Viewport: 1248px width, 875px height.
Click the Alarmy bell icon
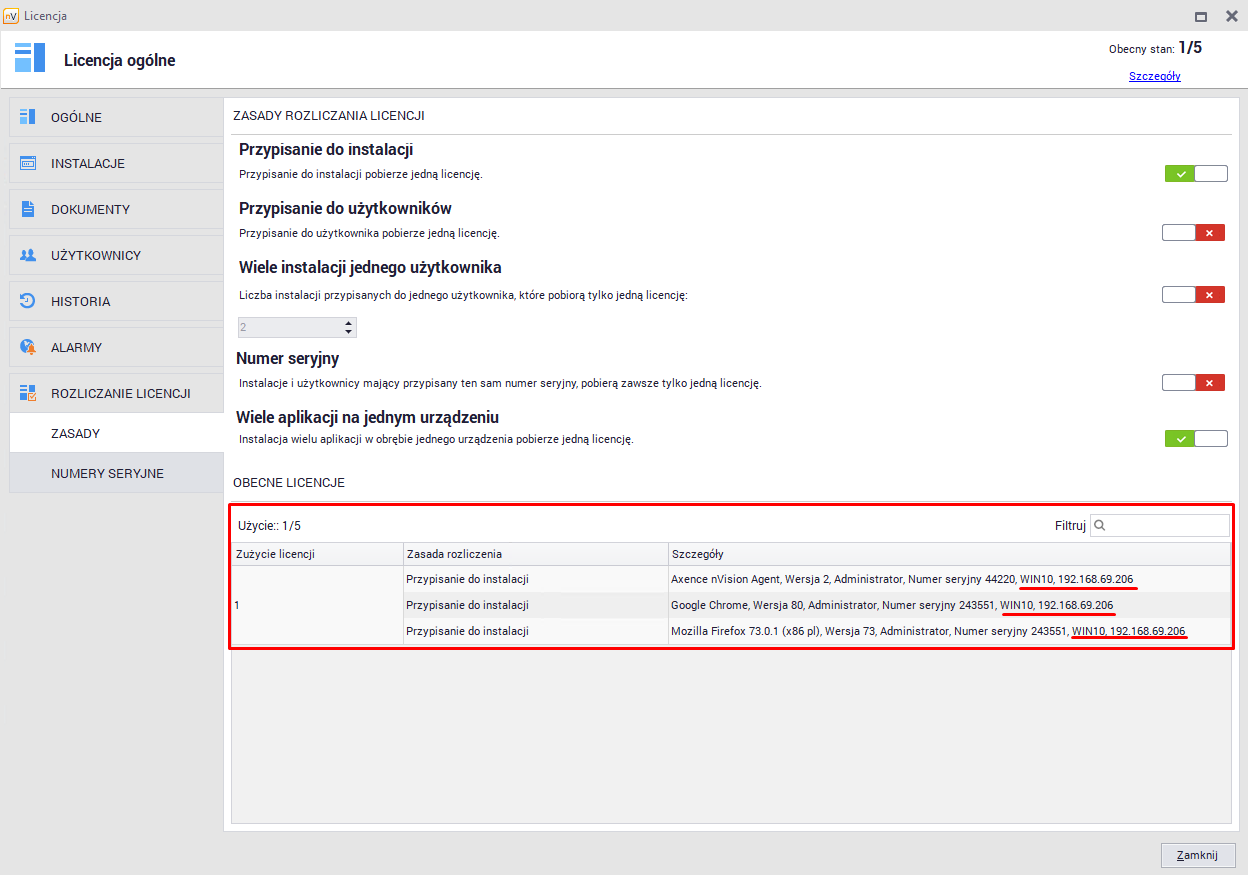click(x=28, y=347)
